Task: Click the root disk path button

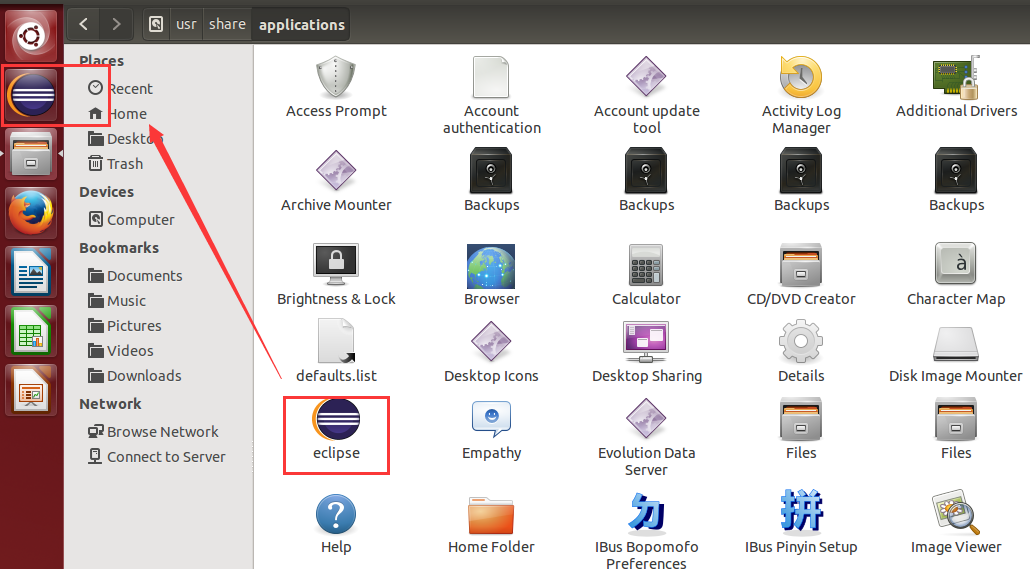Action: point(156,24)
